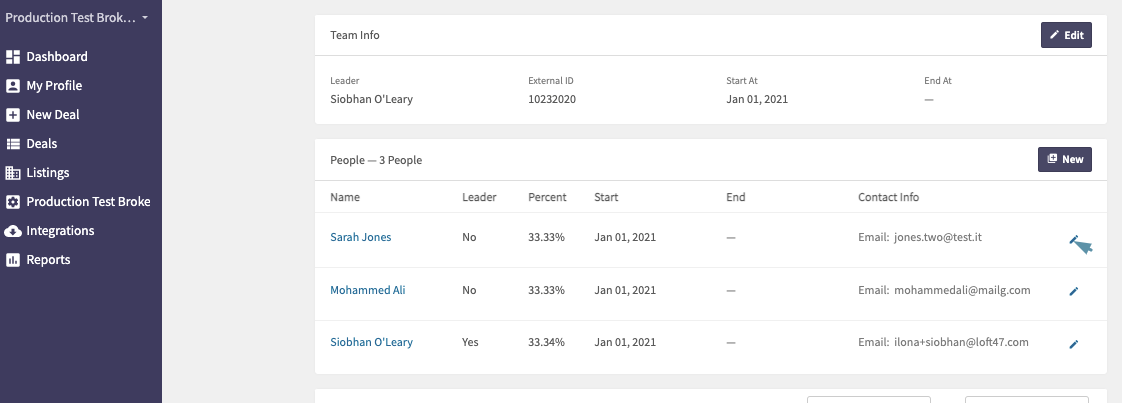The width and height of the screenshot is (1122, 403).
Task: Edit Mohammed Ali row with pencil icon
Action: [1073, 291]
